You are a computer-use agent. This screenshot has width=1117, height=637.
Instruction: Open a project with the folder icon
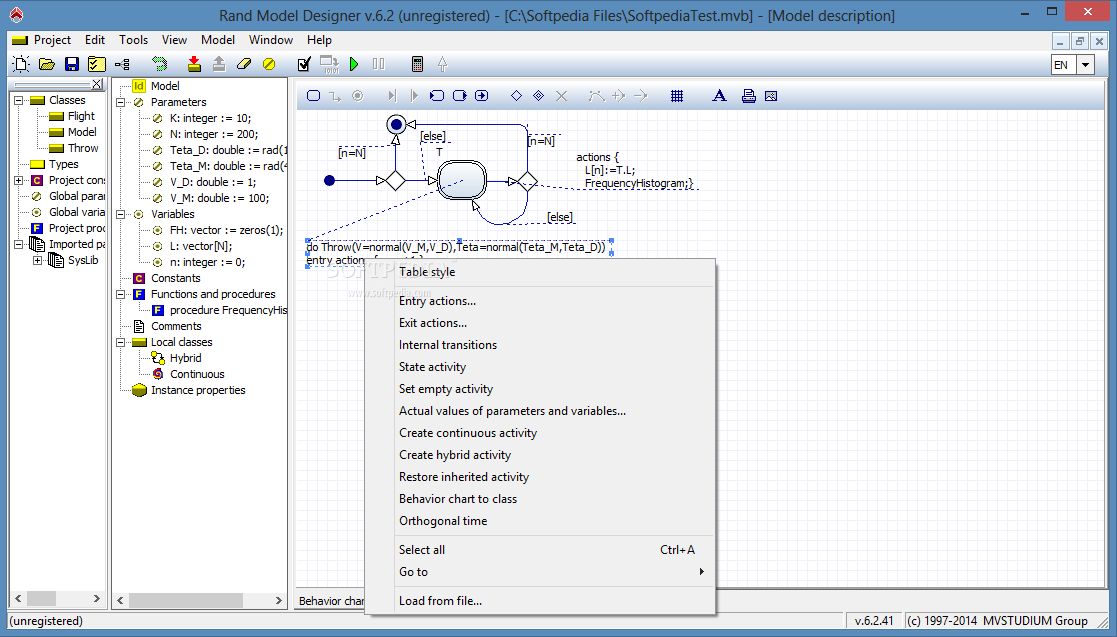[x=47, y=64]
